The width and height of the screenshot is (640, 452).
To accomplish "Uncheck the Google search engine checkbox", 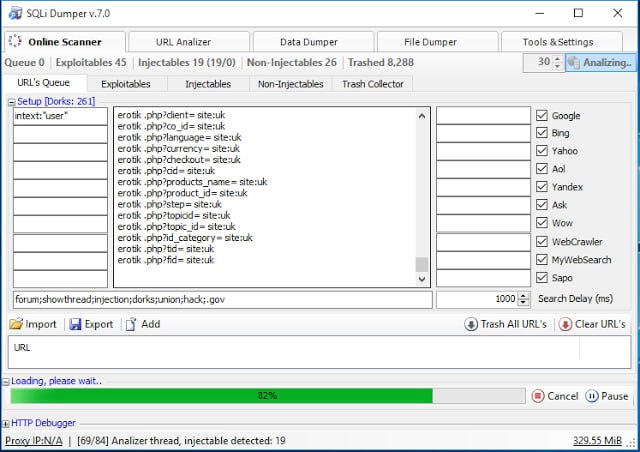I will point(542,115).
